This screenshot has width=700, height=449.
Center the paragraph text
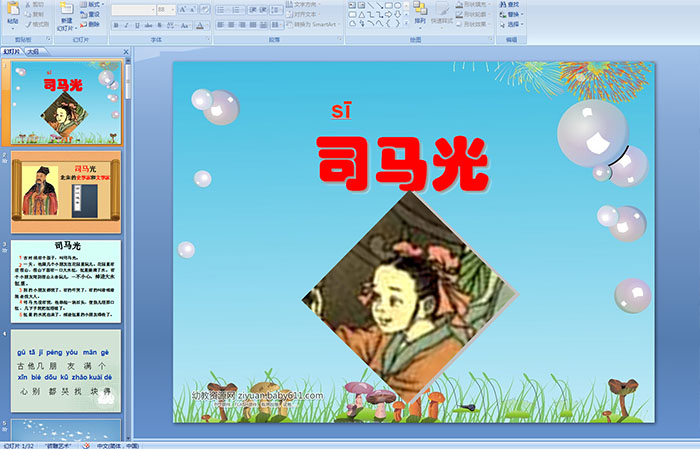(231, 25)
